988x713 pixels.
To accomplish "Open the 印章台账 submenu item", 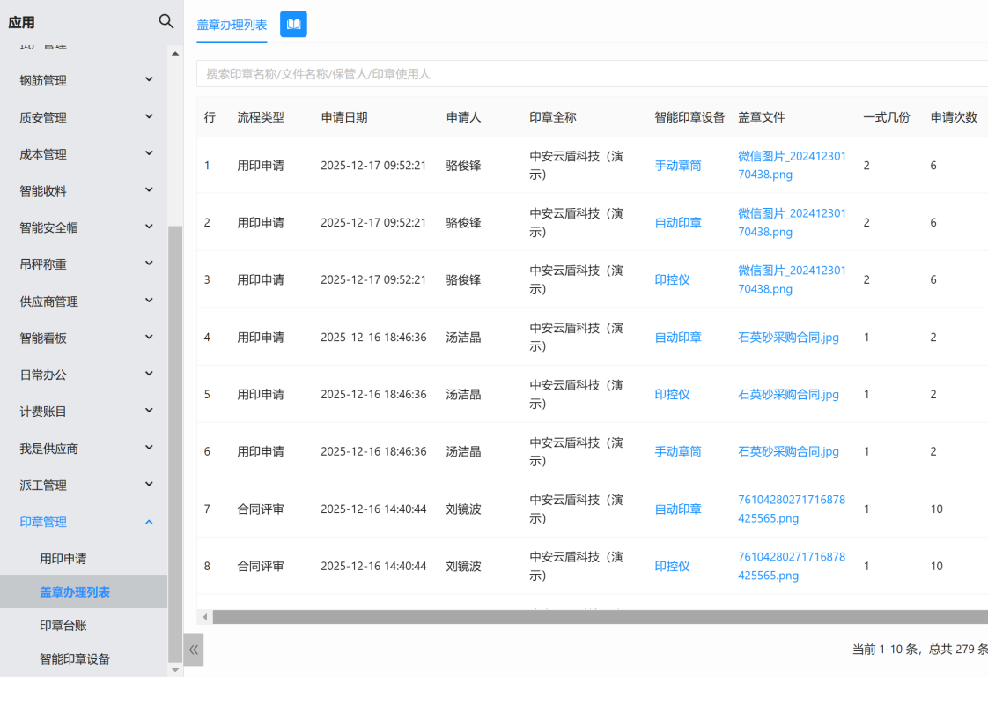I will [x=63, y=625].
